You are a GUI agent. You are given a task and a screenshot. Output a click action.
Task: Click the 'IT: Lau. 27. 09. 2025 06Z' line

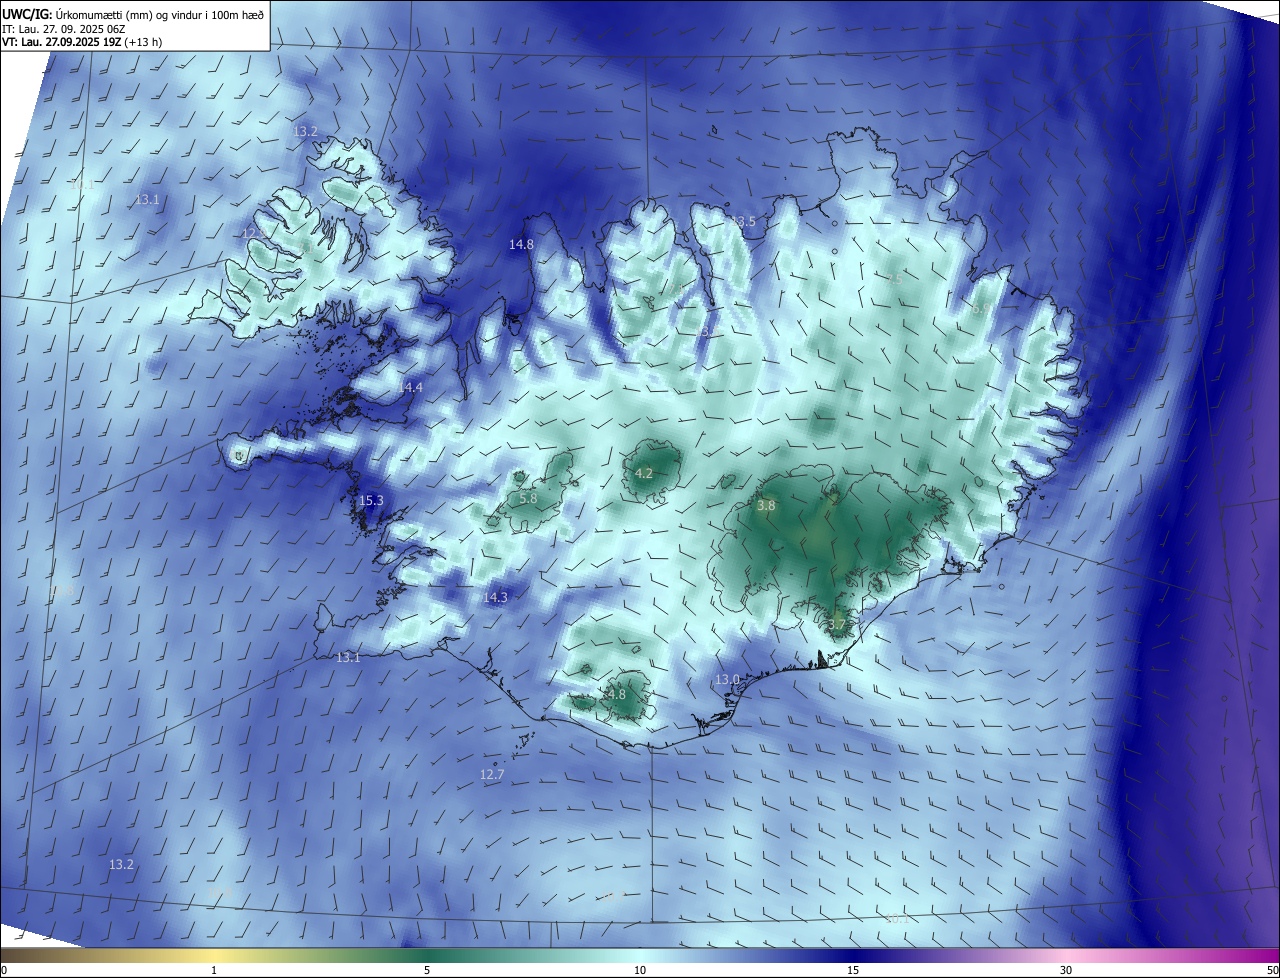click(x=61, y=29)
